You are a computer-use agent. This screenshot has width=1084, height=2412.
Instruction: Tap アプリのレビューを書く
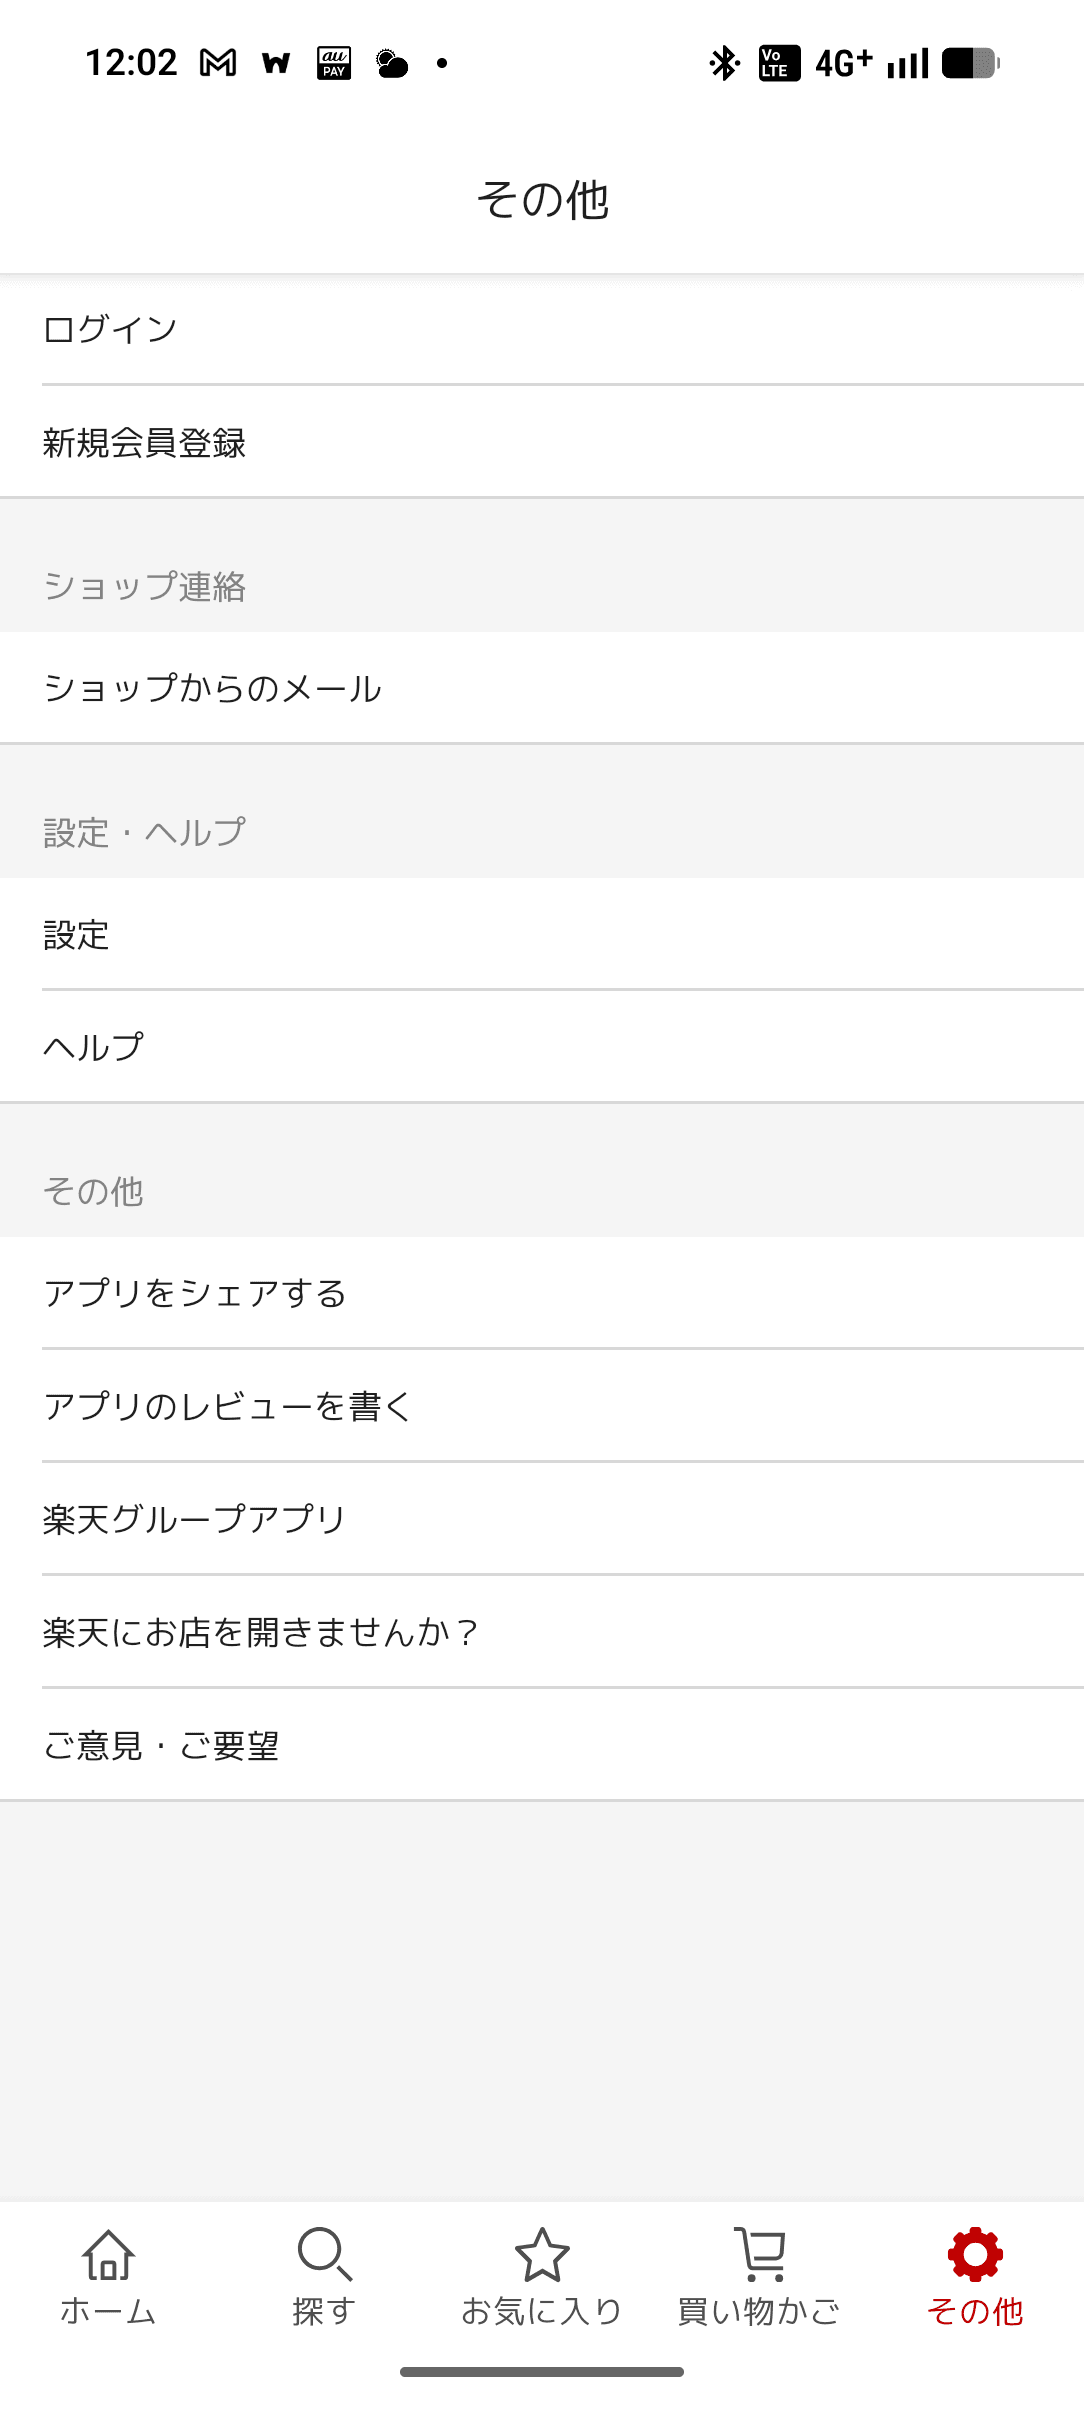pyautogui.click(x=542, y=1406)
